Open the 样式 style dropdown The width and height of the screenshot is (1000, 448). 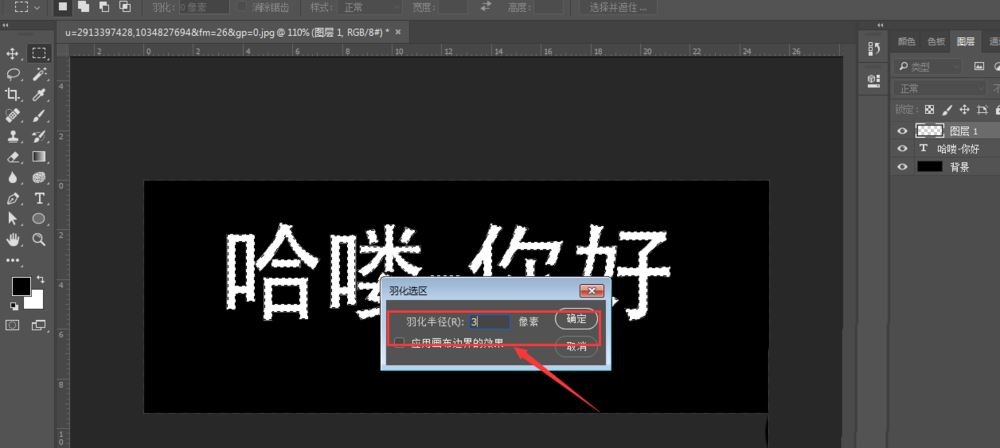371,8
